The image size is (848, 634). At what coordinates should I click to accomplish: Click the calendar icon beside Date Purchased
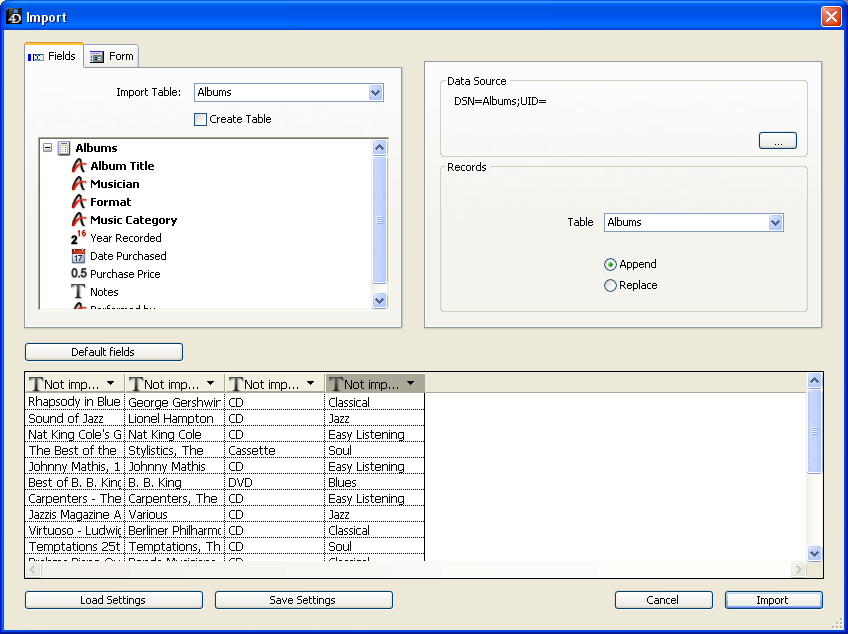click(x=79, y=256)
